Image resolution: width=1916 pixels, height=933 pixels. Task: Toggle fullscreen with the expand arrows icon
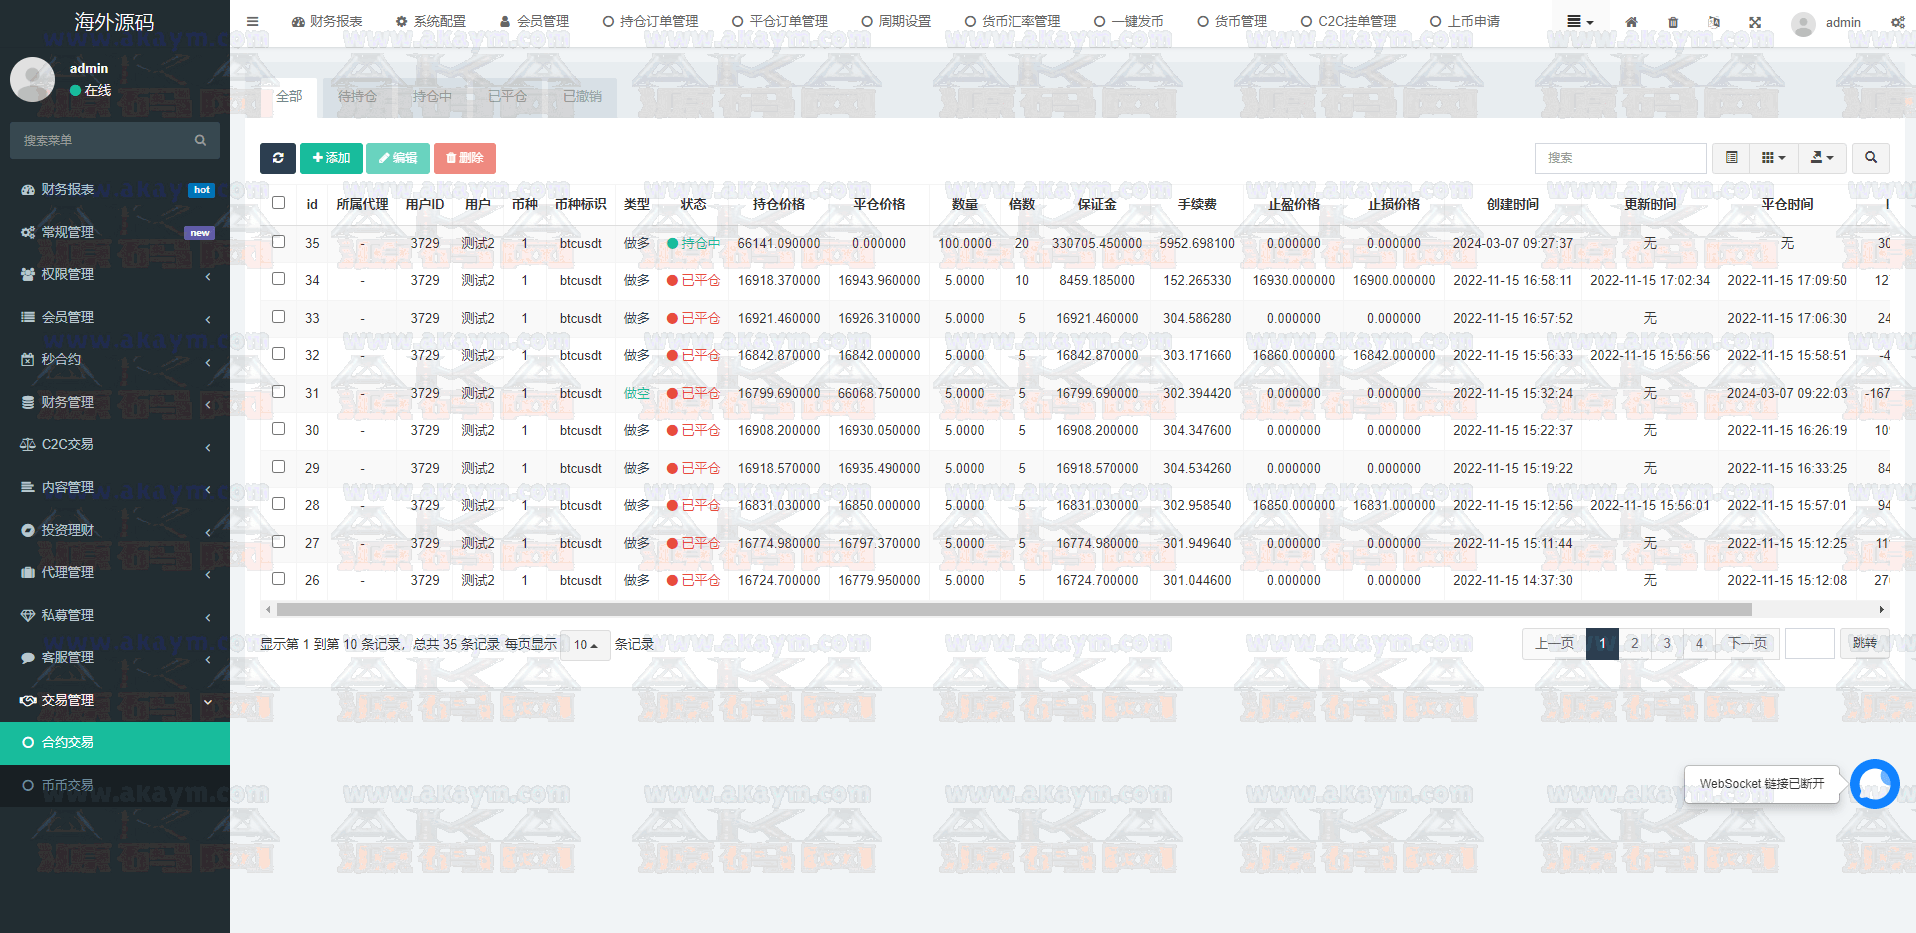pyautogui.click(x=1755, y=22)
